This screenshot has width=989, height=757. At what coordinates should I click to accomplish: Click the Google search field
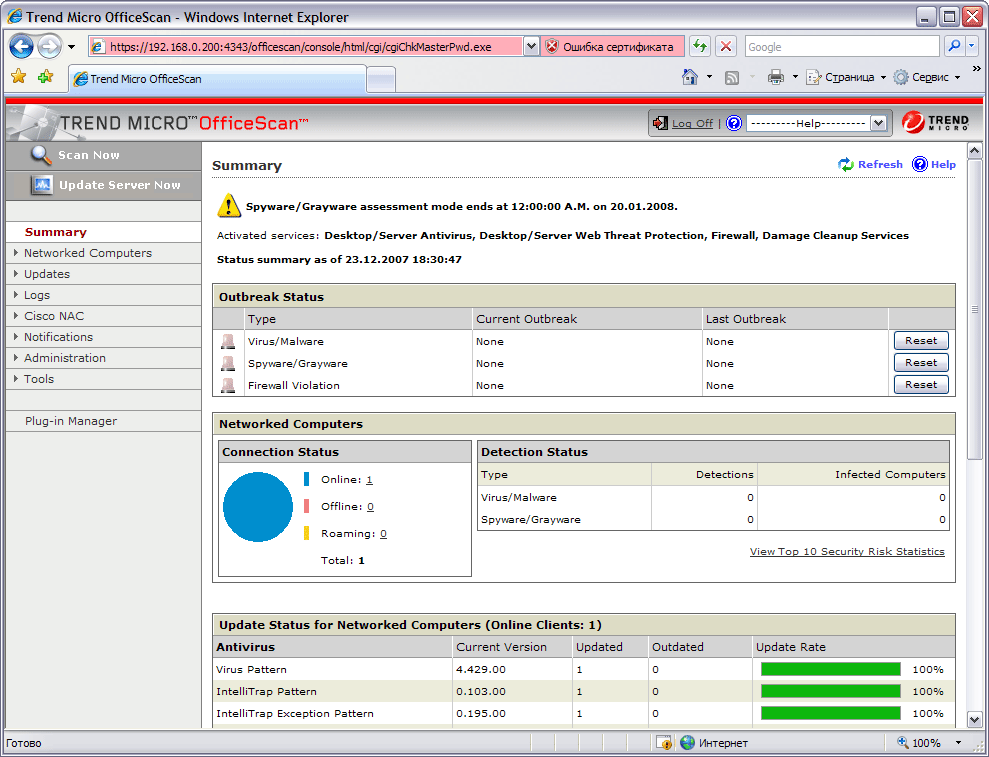[842, 47]
